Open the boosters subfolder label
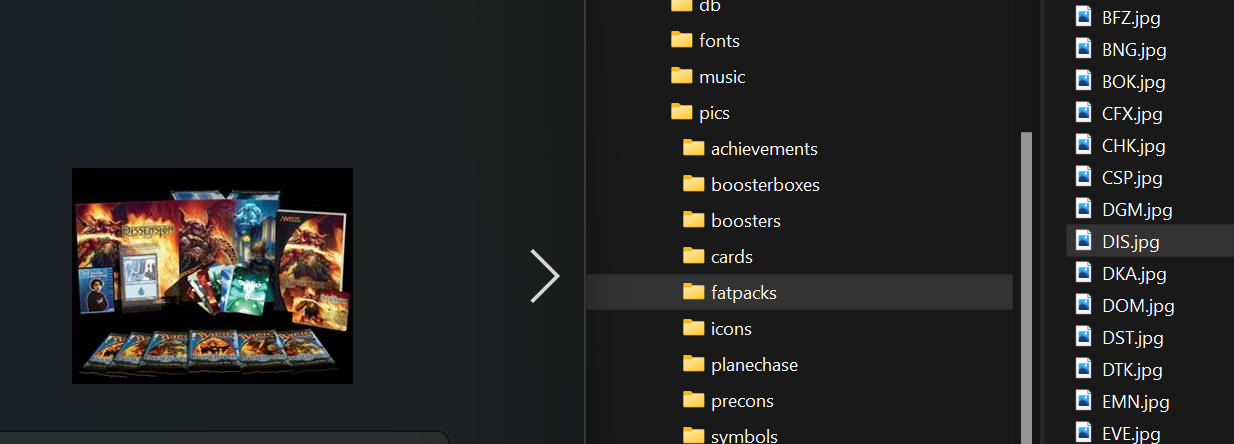The height and width of the screenshot is (444, 1234). [746, 221]
